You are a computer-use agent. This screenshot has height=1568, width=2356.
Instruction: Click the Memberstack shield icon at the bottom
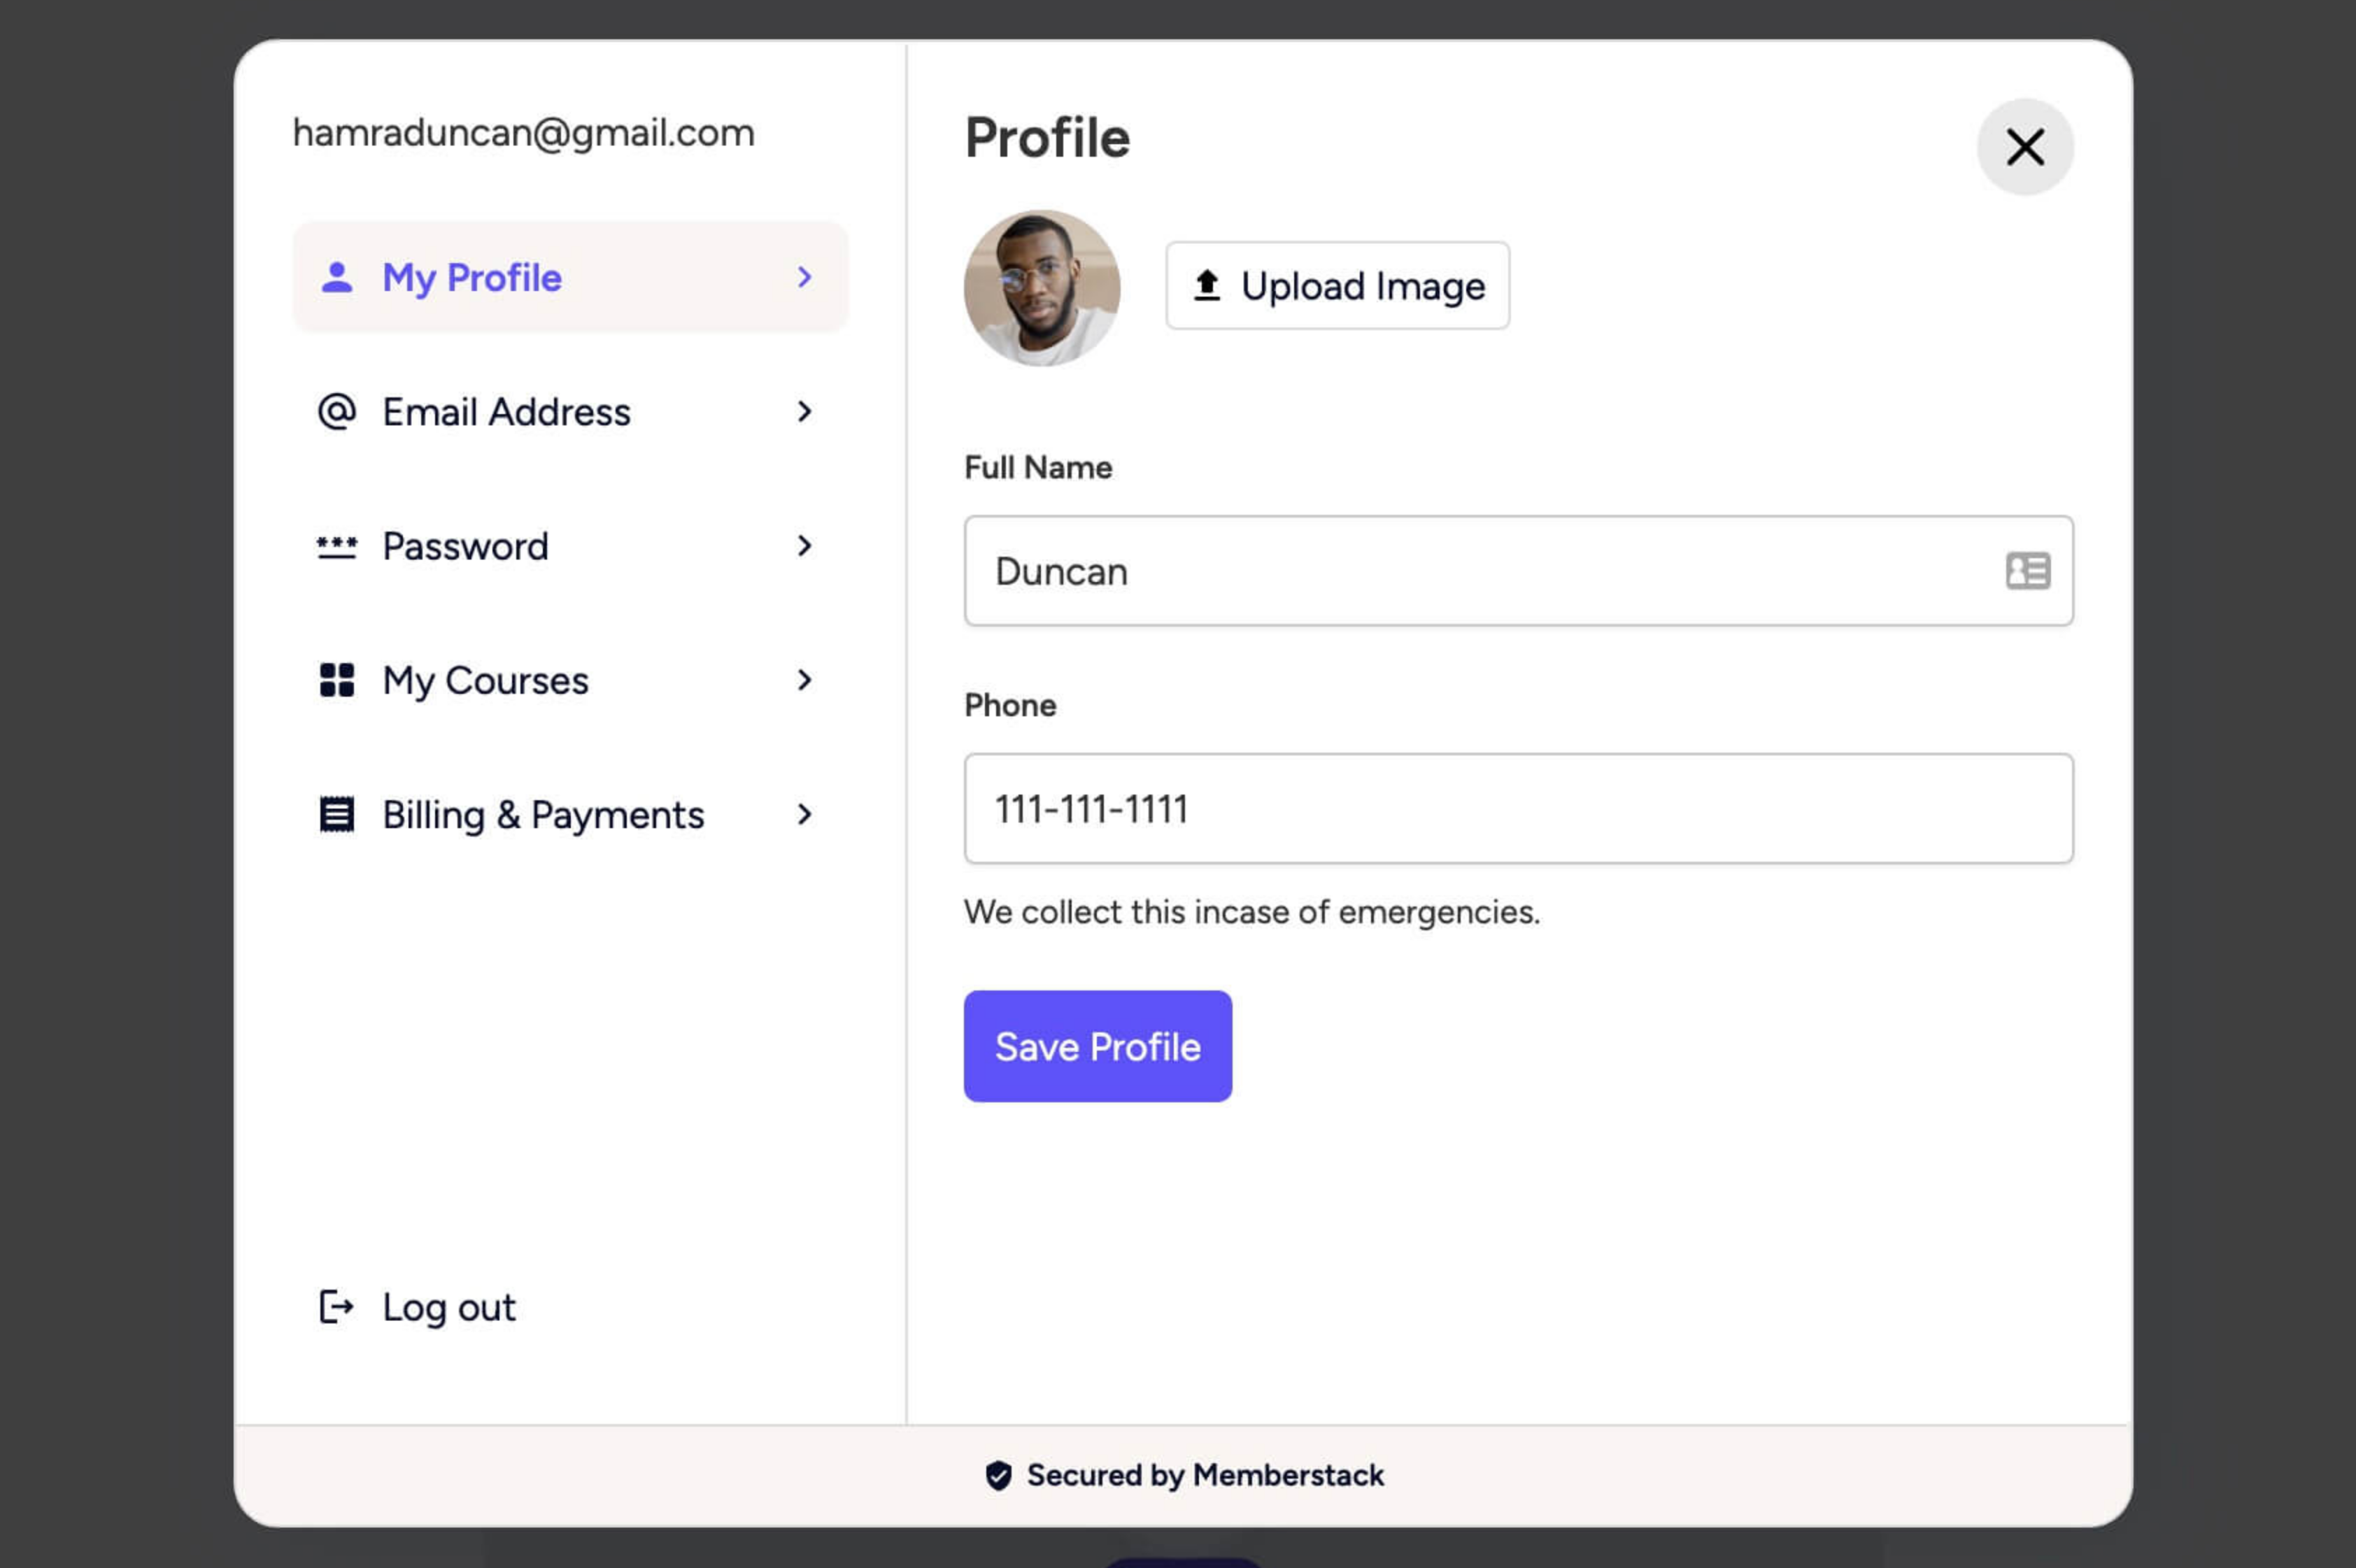[999, 1474]
